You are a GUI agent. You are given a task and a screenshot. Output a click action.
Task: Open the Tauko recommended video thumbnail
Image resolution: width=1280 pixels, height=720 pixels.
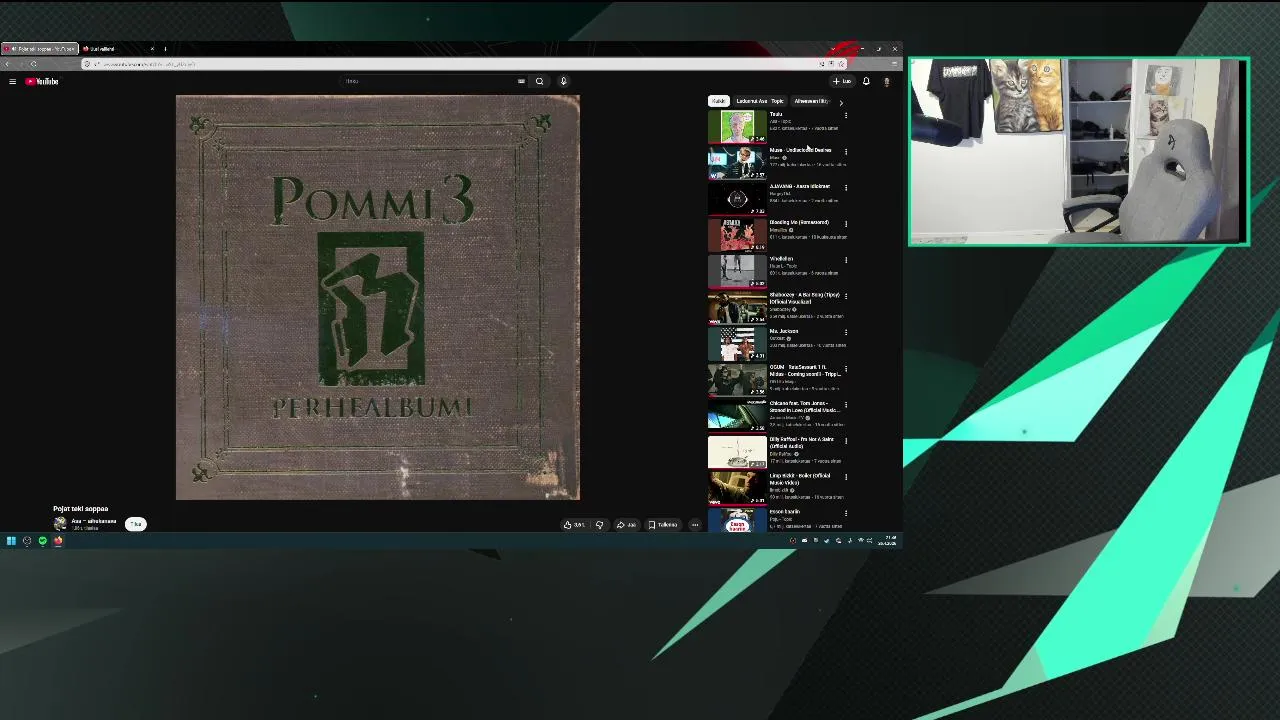tap(737, 127)
